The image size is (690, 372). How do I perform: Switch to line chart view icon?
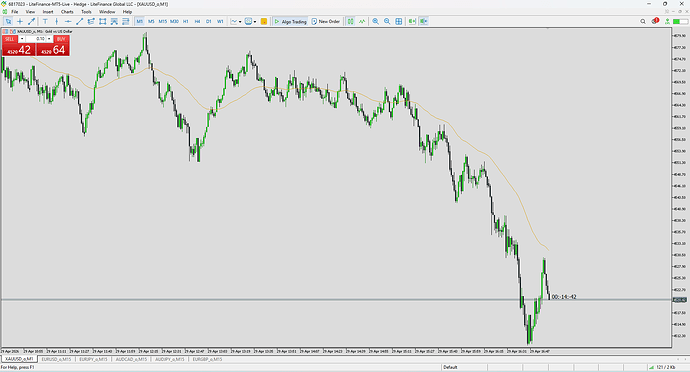point(362,21)
